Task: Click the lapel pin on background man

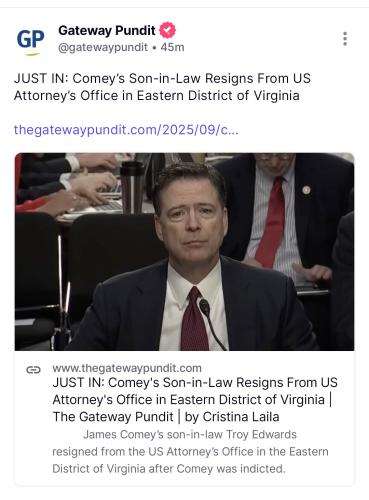Action: coord(306,190)
